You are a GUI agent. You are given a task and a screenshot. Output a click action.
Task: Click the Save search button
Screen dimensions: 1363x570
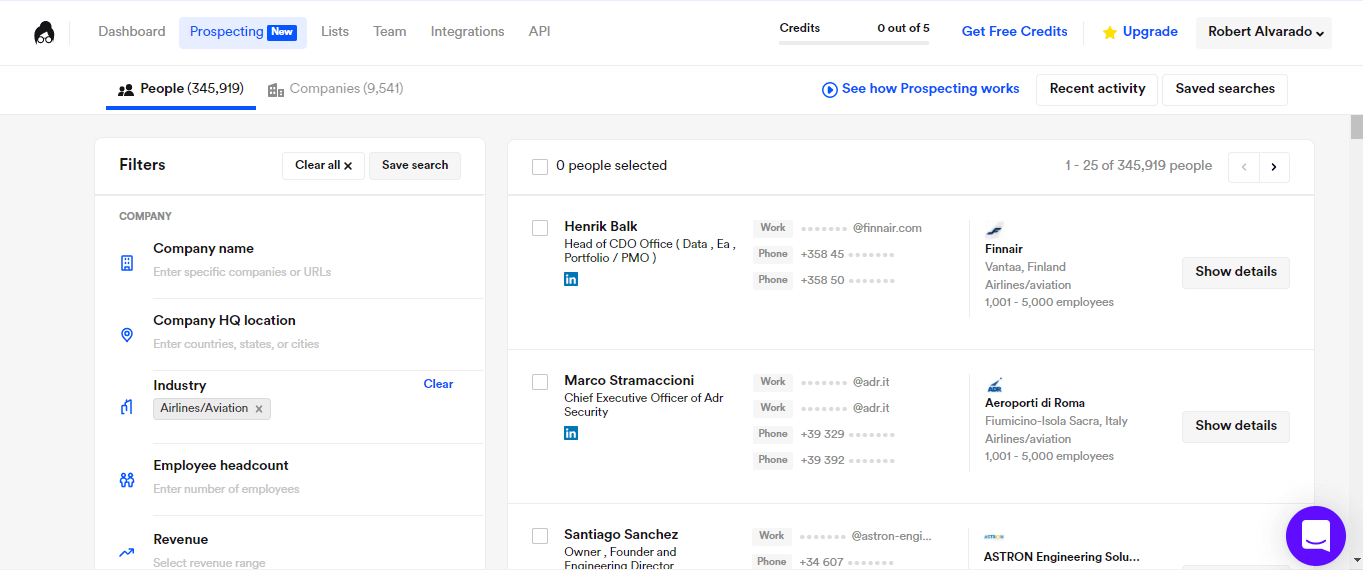click(x=415, y=166)
